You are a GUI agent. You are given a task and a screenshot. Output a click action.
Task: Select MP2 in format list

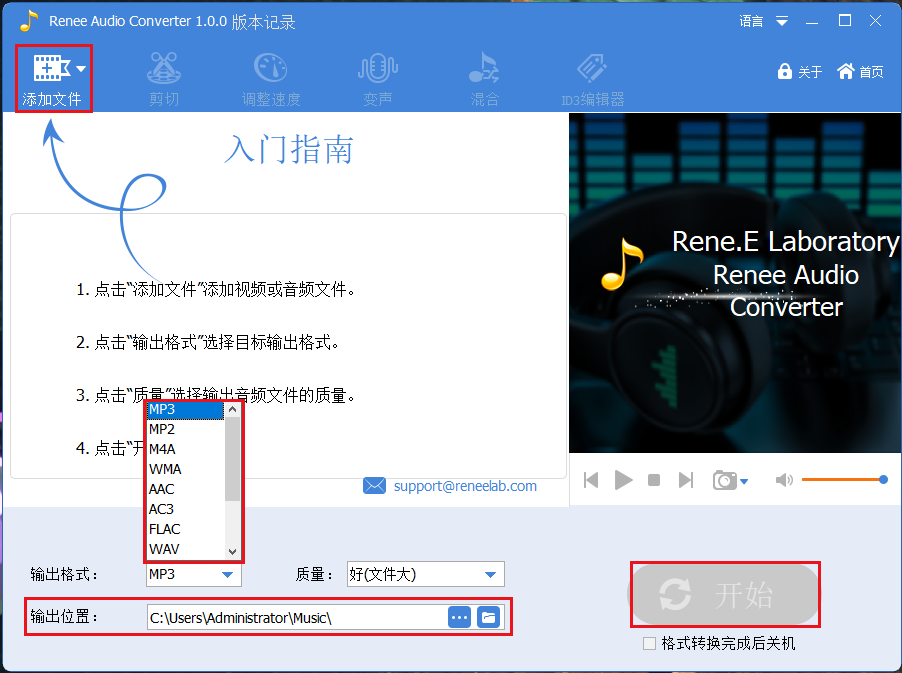pos(185,429)
